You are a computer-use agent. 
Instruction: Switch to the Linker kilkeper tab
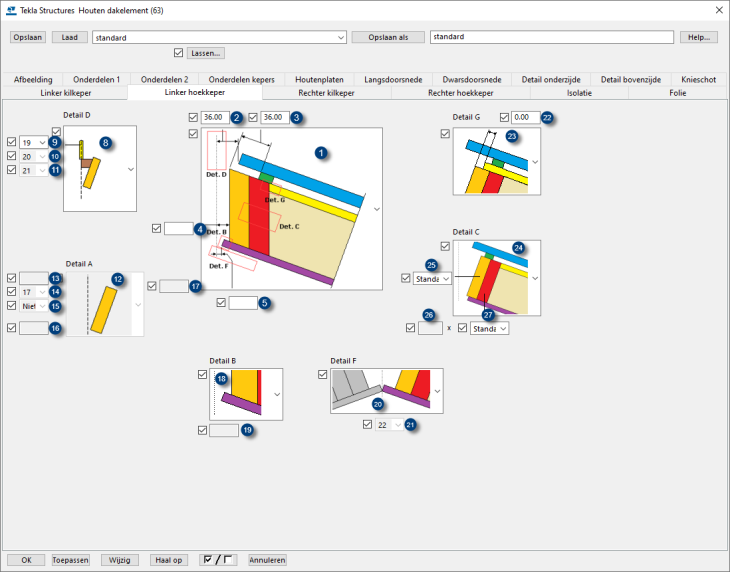66,93
